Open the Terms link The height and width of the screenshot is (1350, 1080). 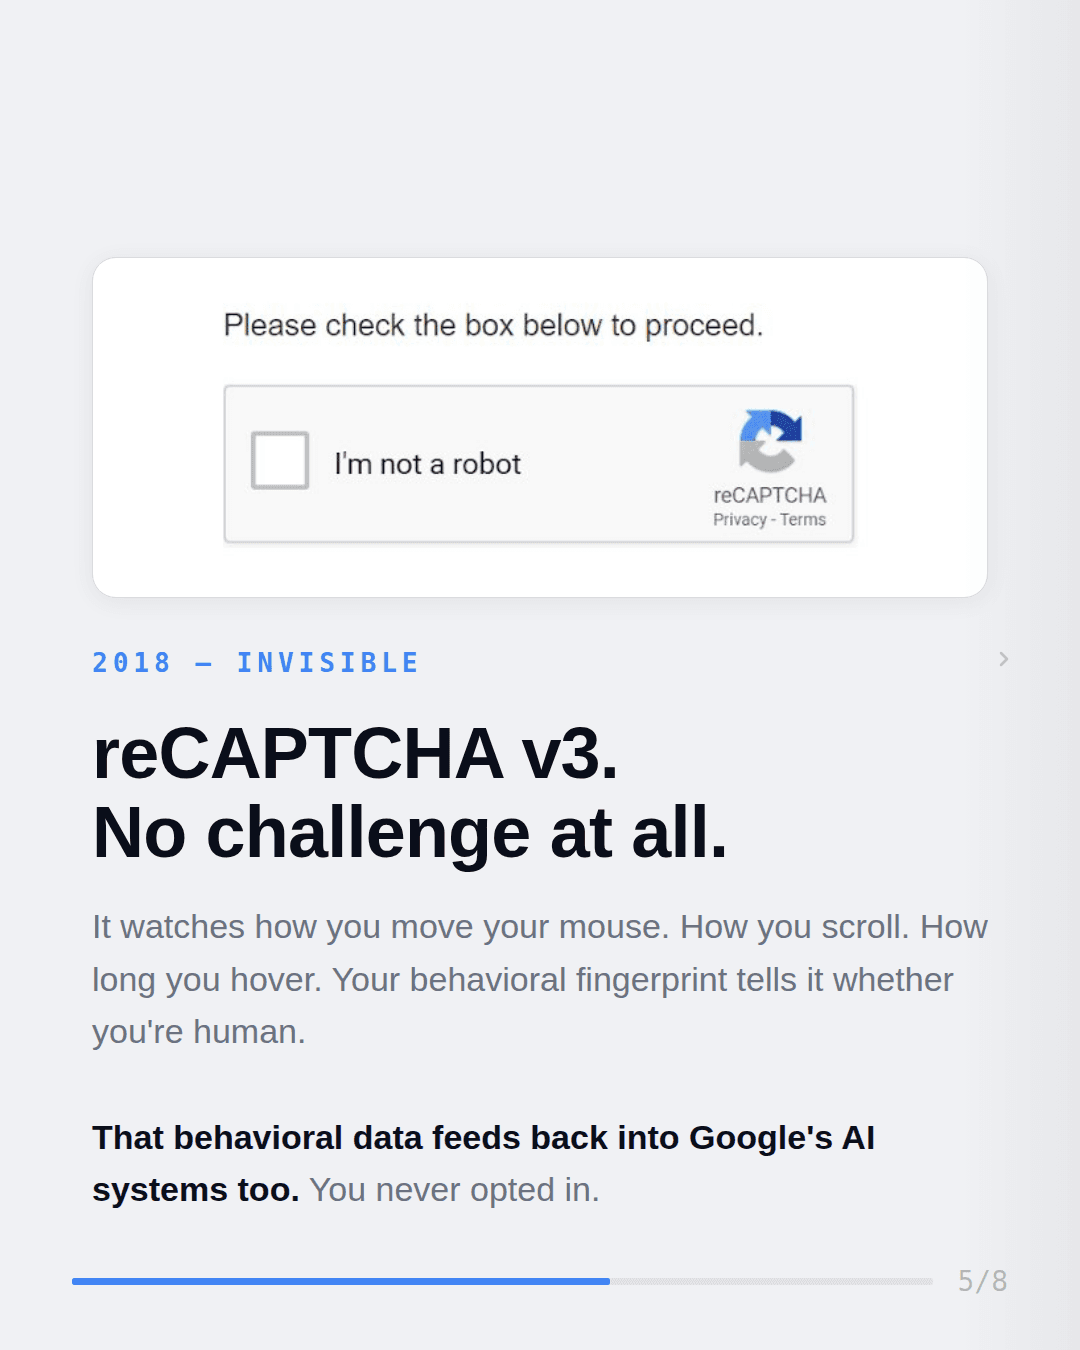click(x=801, y=519)
